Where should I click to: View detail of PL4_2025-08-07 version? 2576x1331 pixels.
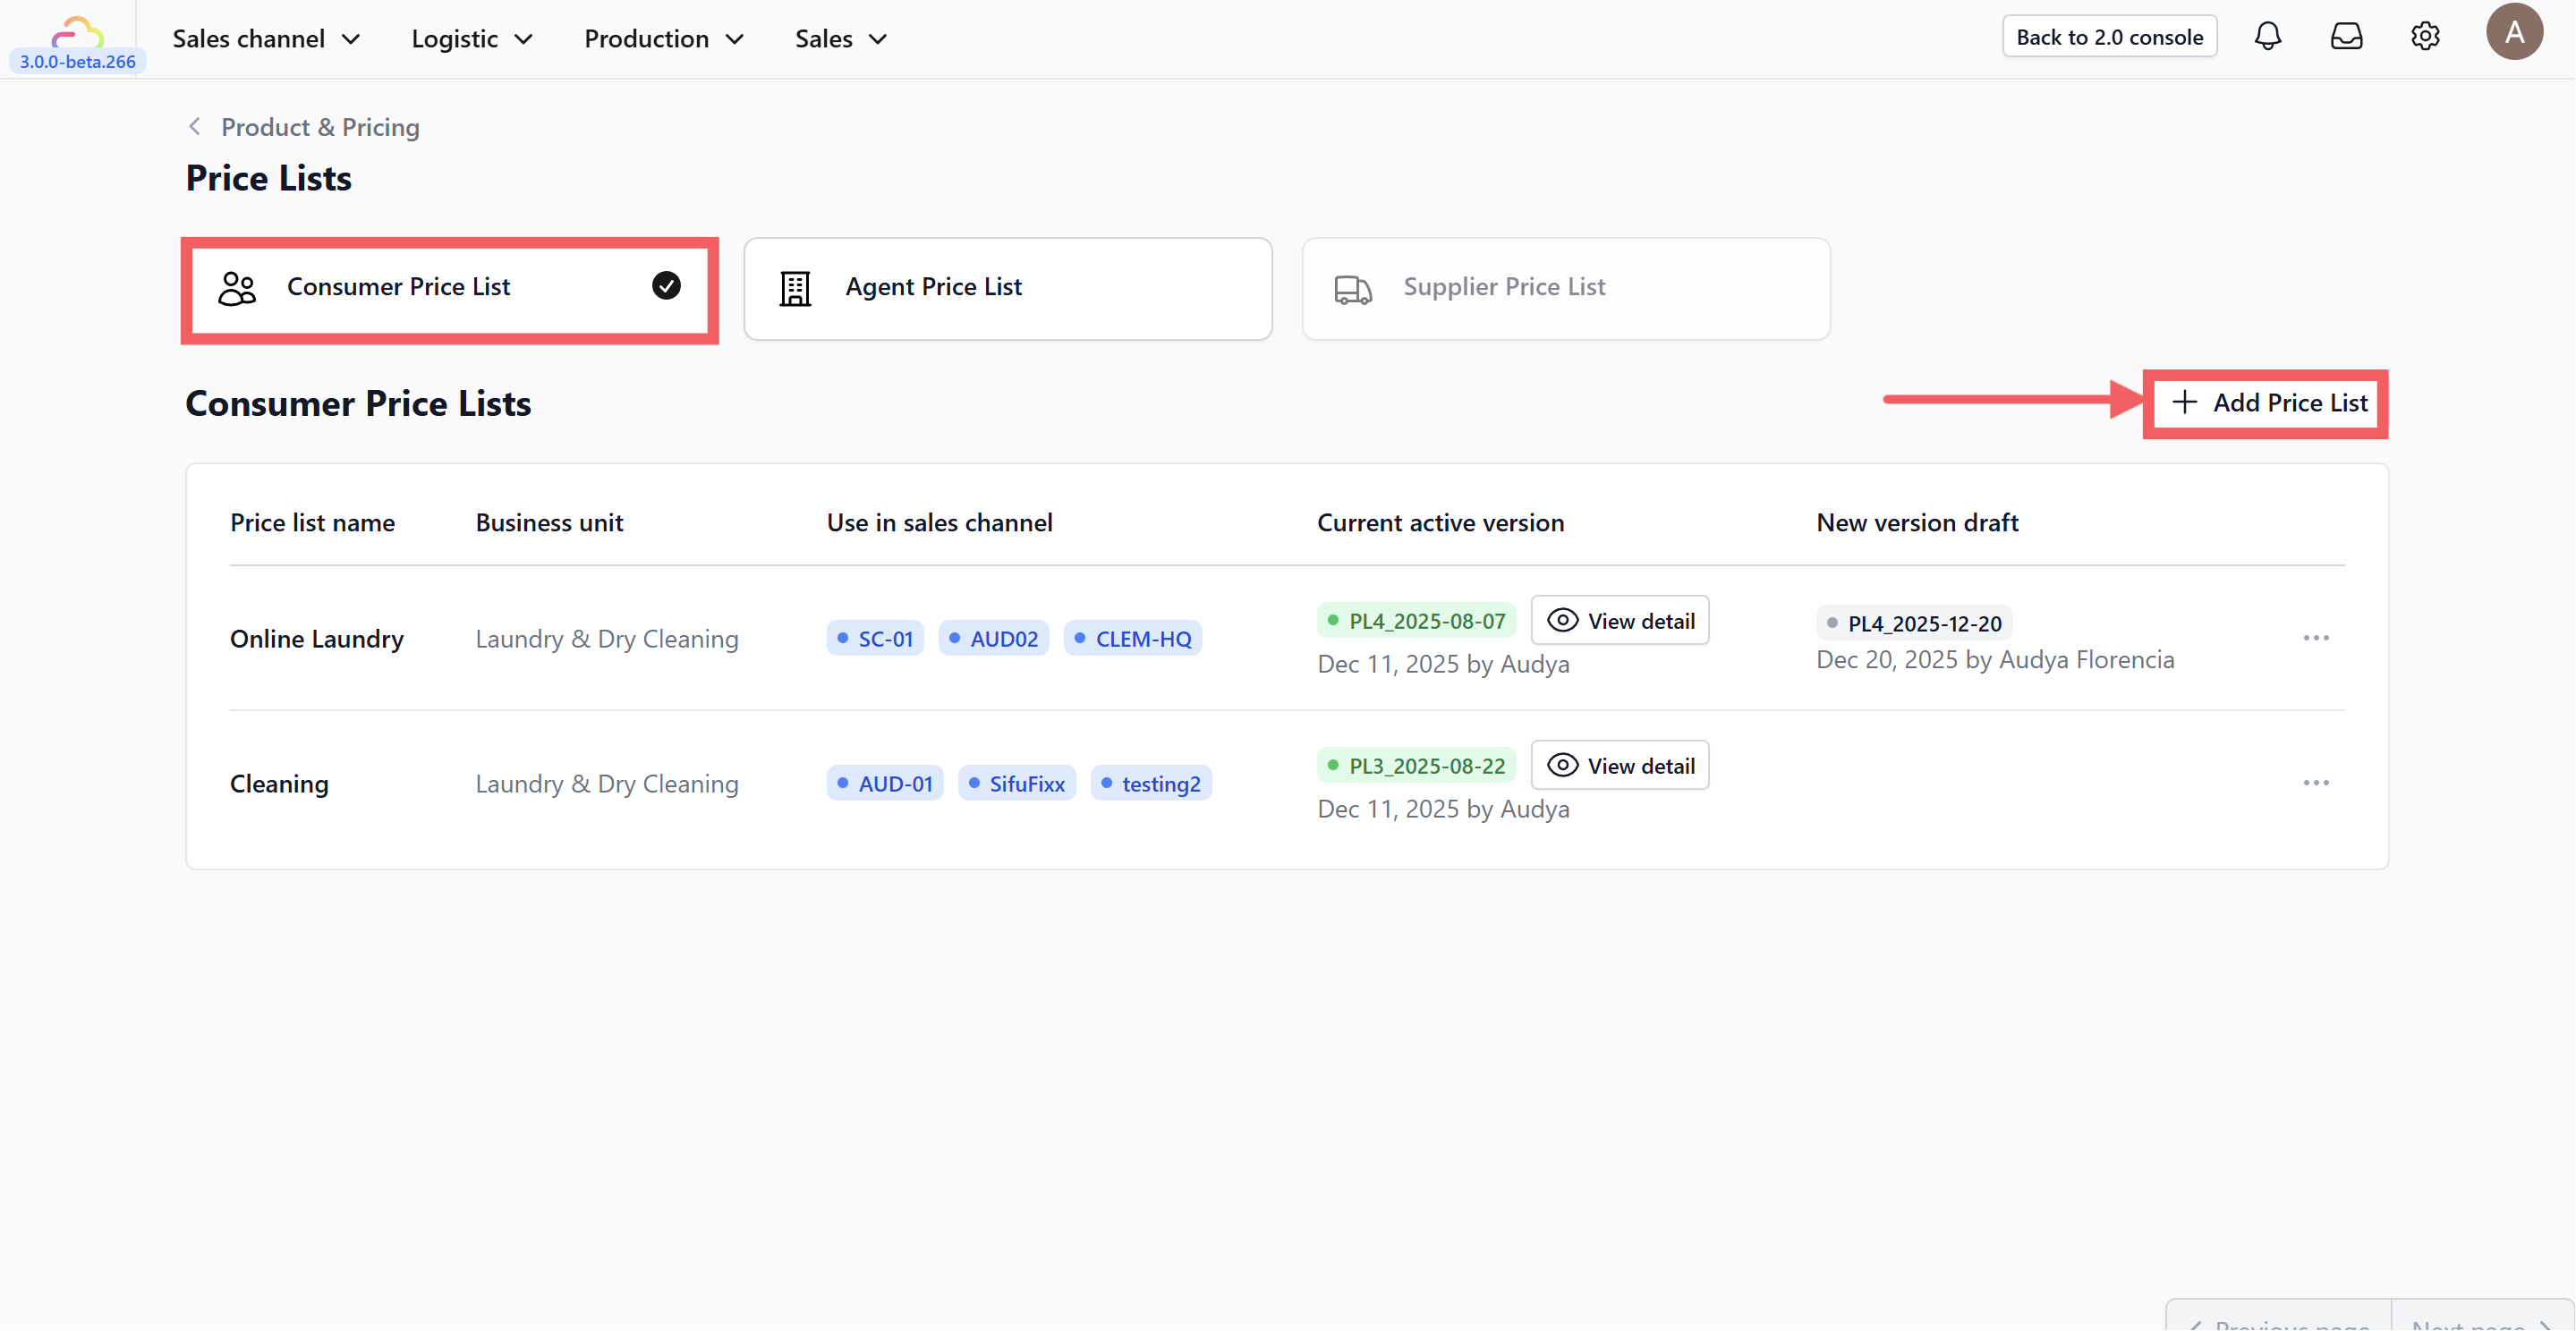click(x=1619, y=621)
